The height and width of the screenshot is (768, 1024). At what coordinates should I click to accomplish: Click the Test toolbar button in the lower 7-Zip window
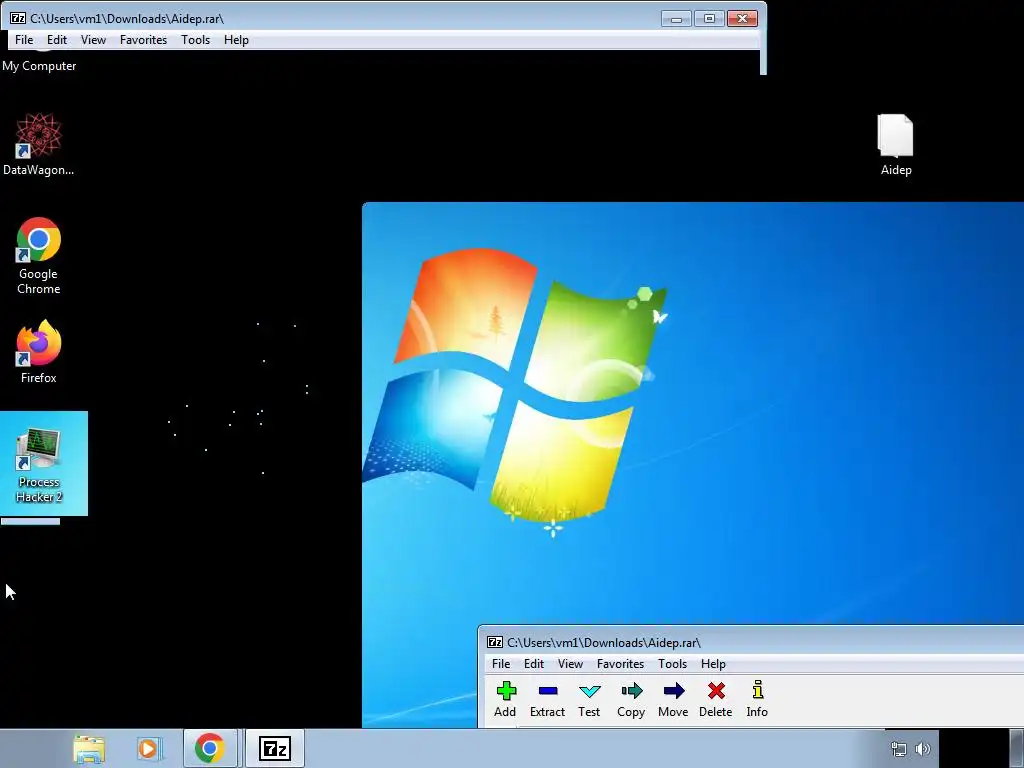coord(589,699)
